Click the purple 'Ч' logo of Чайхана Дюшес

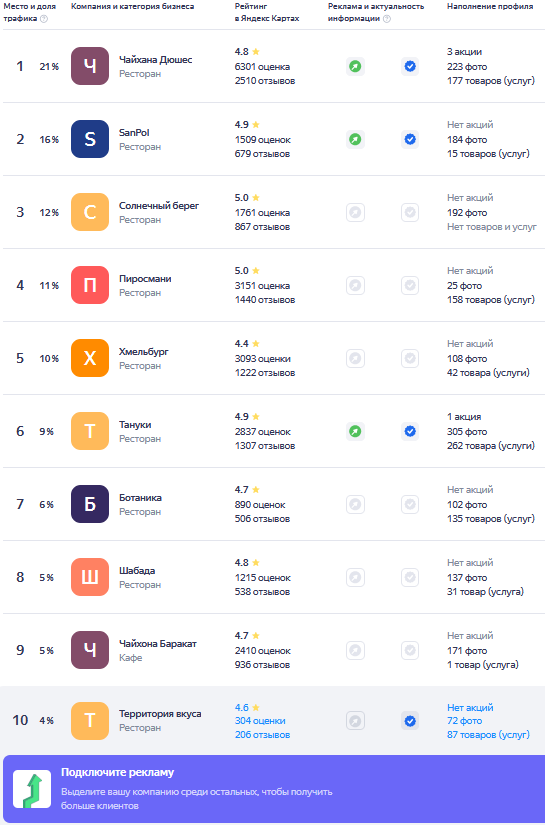[x=90, y=66]
